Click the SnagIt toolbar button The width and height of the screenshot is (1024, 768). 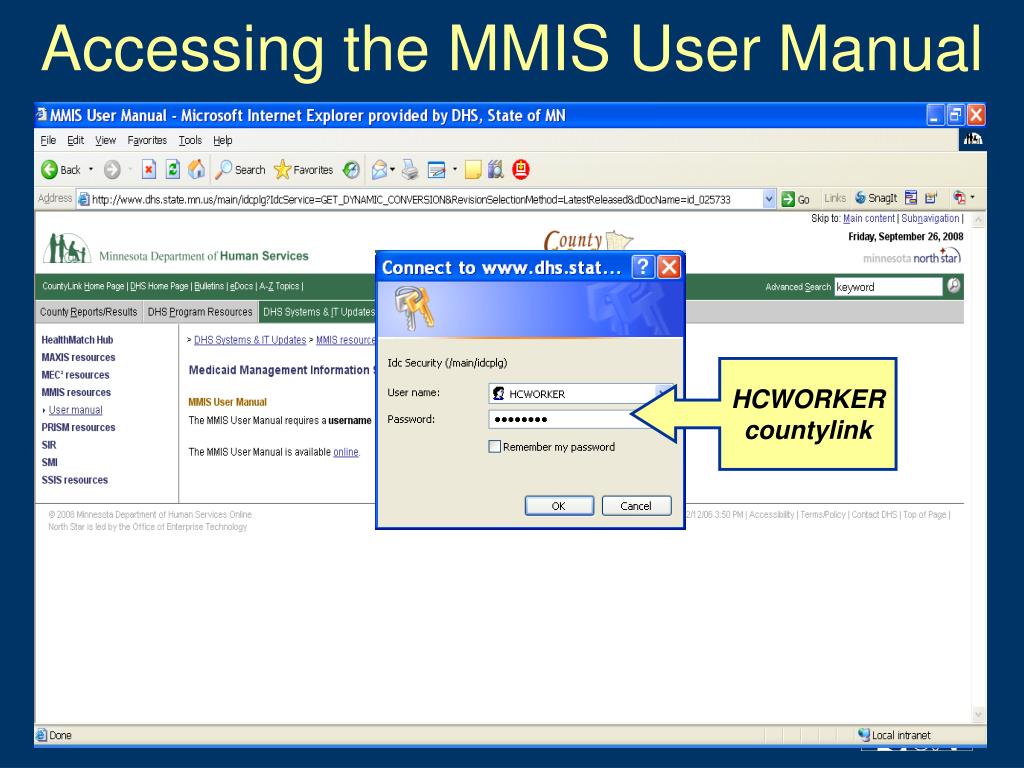click(x=876, y=198)
